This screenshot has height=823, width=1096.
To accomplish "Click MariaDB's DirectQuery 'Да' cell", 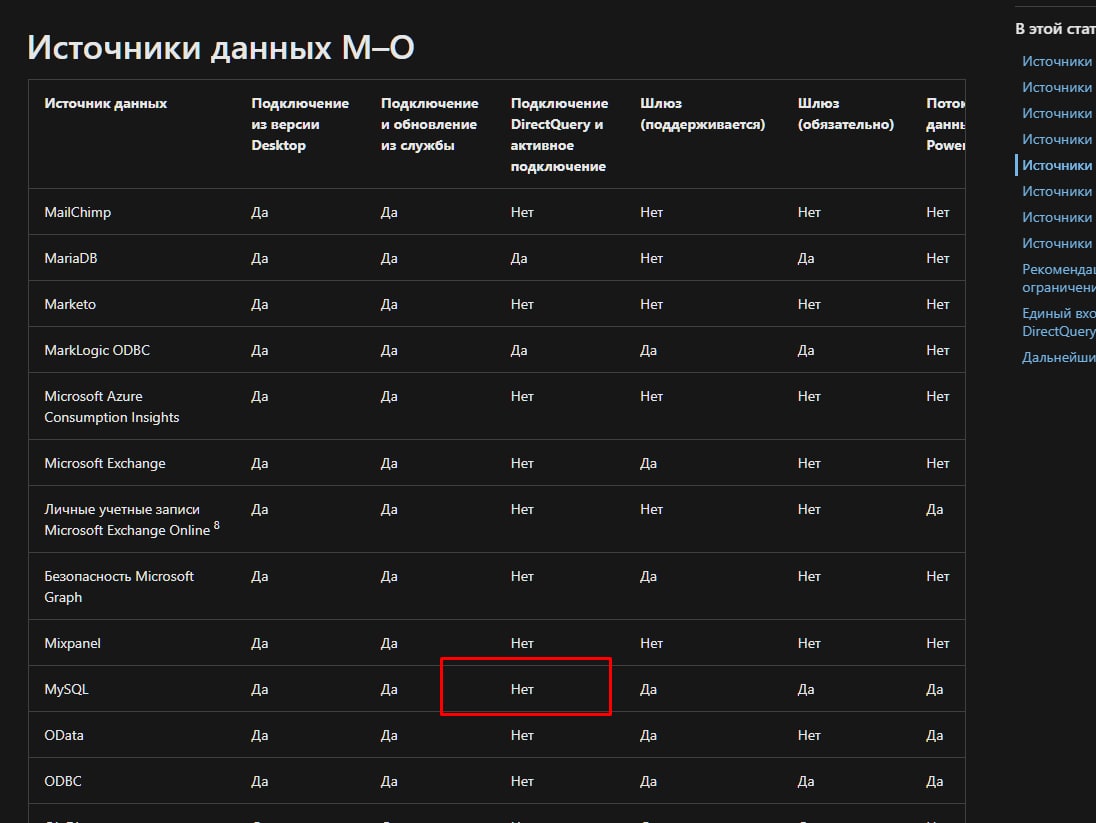I will tap(519, 258).
